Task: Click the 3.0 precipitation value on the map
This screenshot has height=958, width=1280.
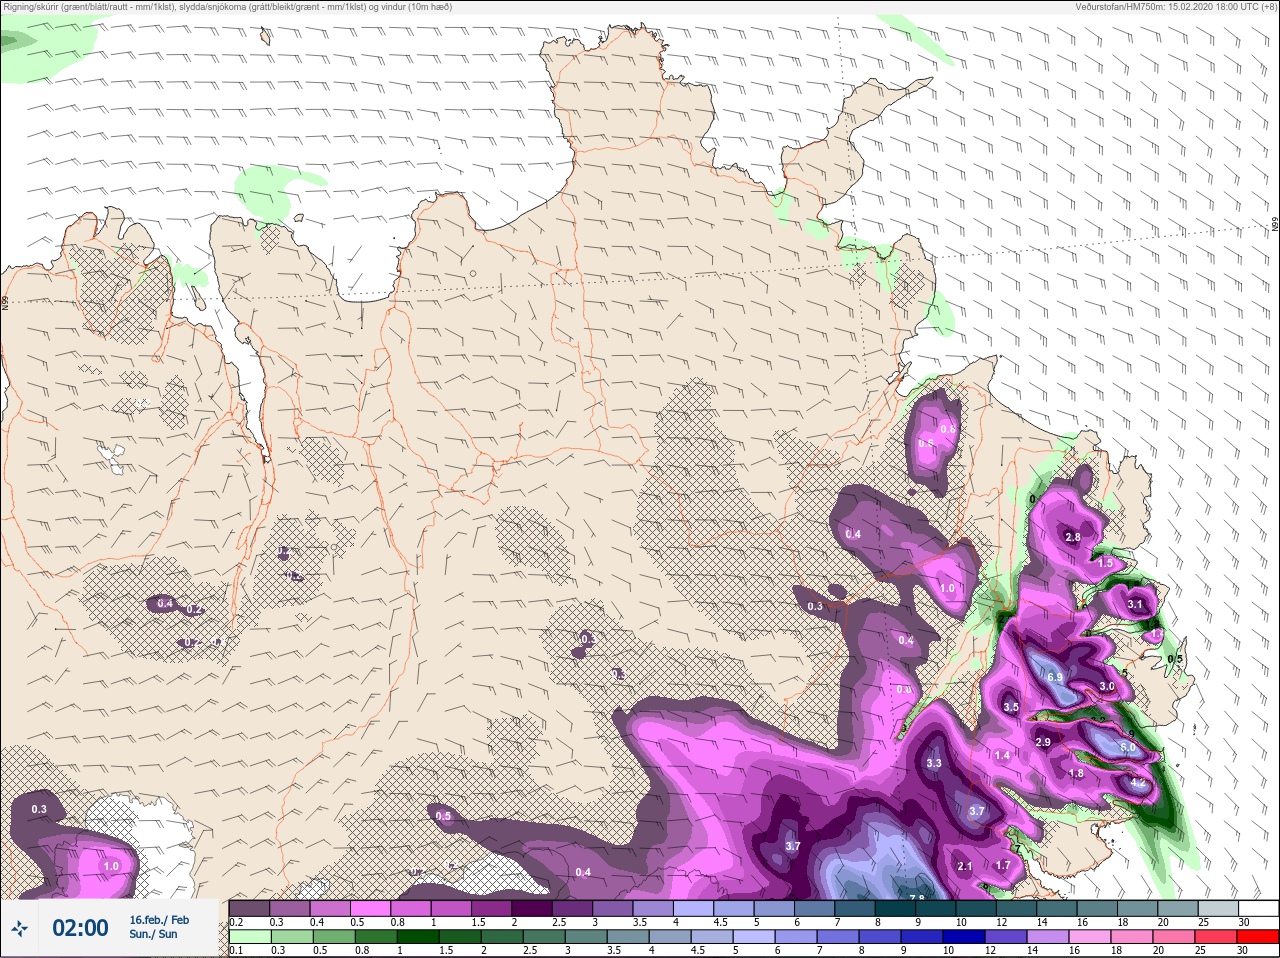Action: pyautogui.click(x=1107, y=686)
